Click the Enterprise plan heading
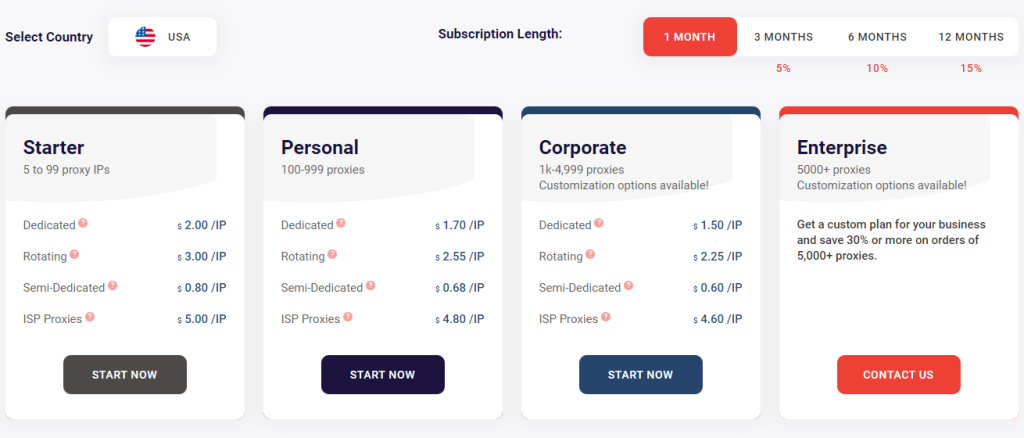The height and width of the screenshot is (438, 1024). click(x=842, y=148)
